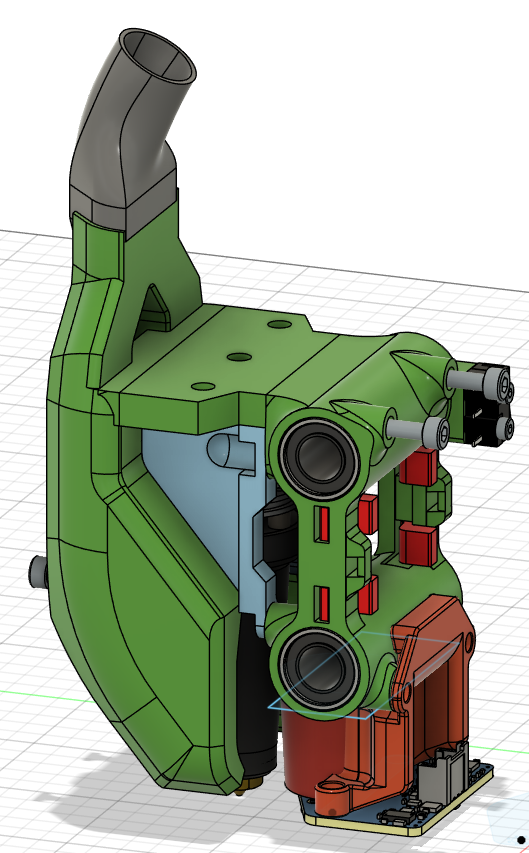The height and width of the screenshot is (853, 529).
Task: Select the orange housing body
Action: click(x=430, y=702)
